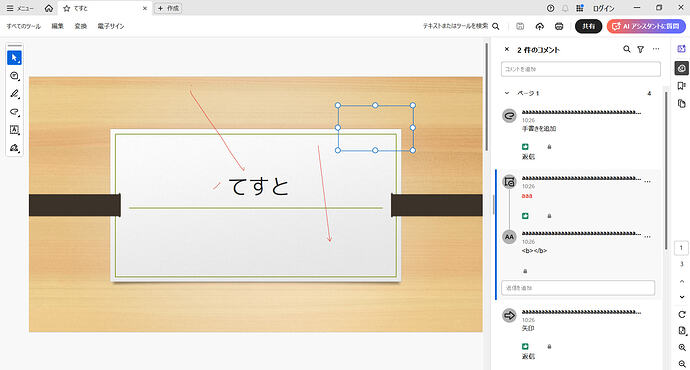Click the page number 1 box

coord(681,248)
